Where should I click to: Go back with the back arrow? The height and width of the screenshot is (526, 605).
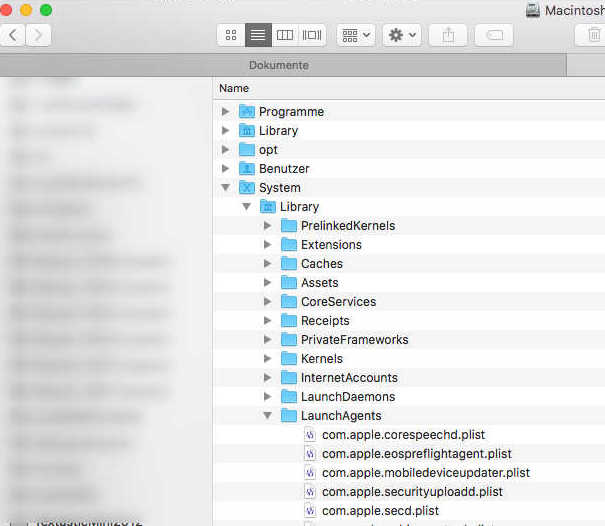(13, 35)
